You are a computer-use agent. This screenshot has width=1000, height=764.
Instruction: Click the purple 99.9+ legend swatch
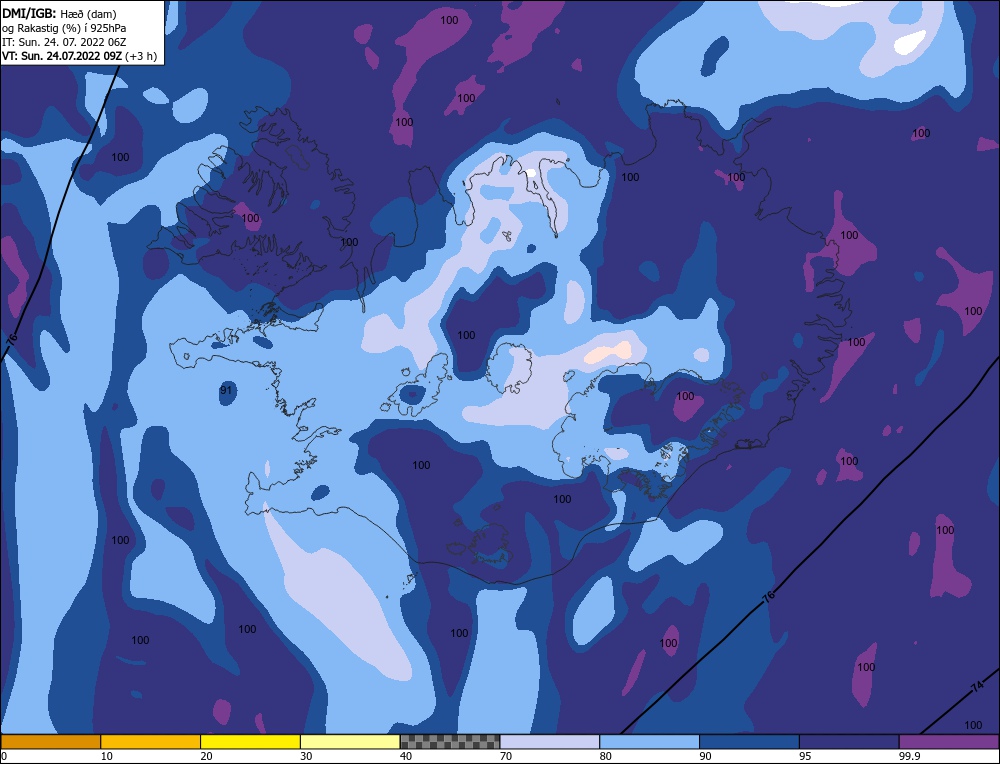(x=949, y=742)
